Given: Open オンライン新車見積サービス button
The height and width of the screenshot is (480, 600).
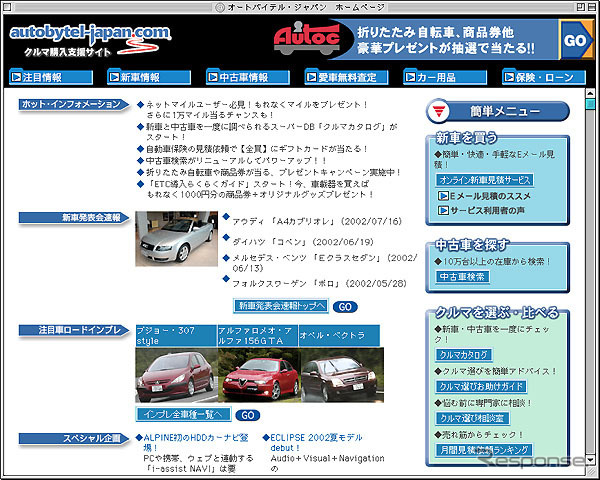Looking at the screenshot, I should pos(485,180).
